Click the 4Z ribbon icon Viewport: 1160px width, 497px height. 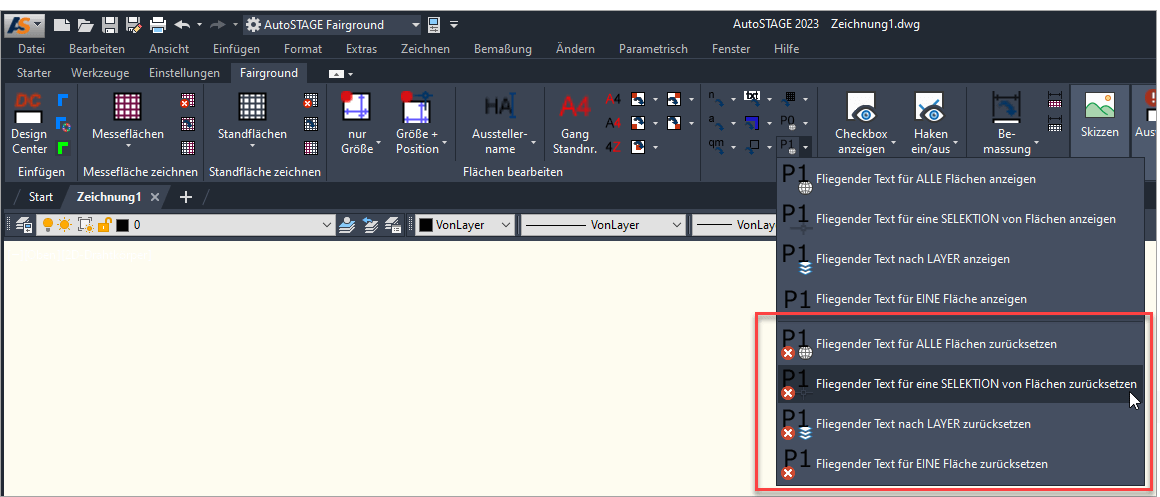[x=613, y=146]
